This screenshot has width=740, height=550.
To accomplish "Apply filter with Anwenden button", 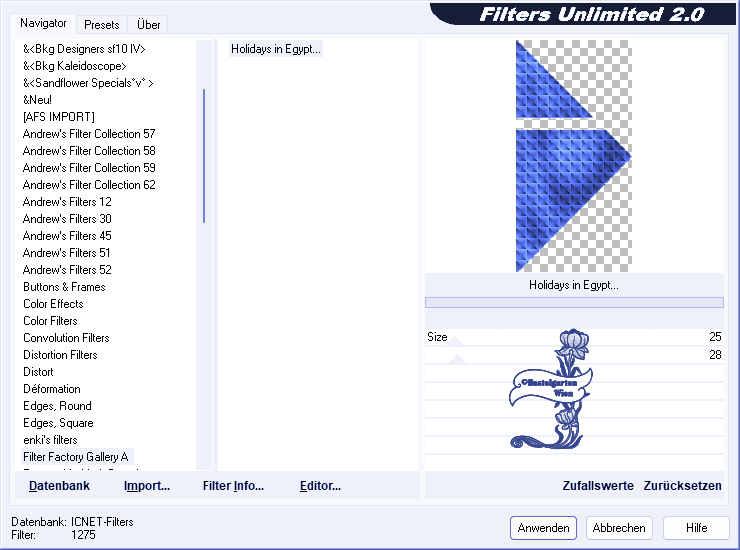I will 543,527.
